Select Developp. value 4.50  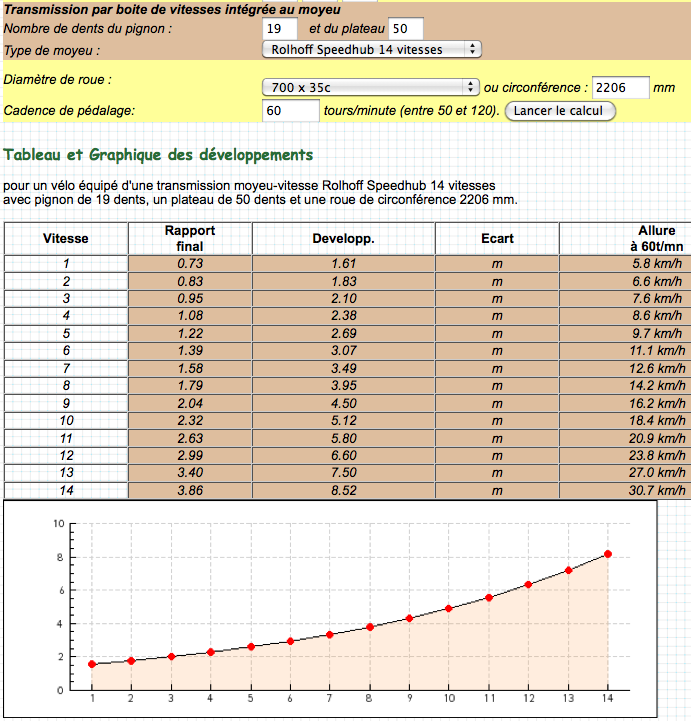[343, 403]
